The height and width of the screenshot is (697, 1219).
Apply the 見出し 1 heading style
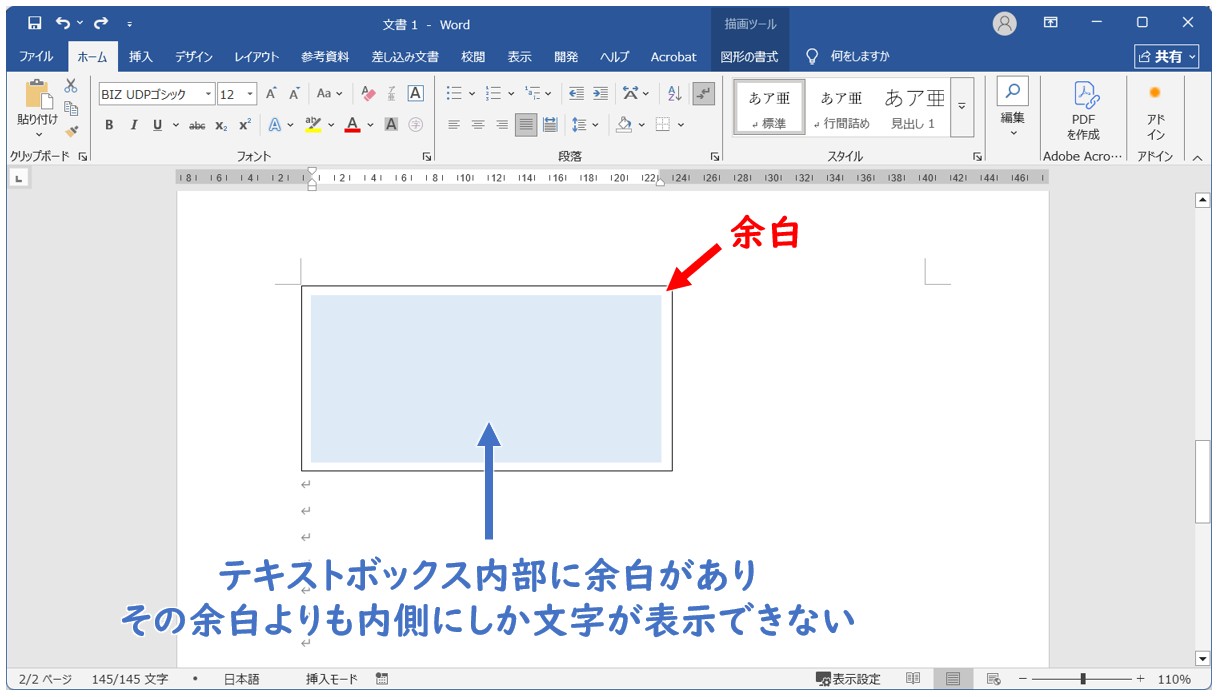pos(914,108)
